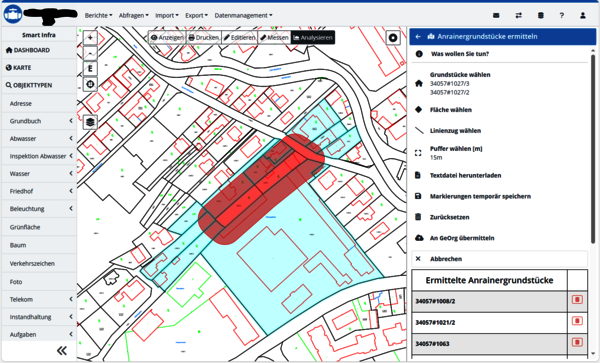This screenshot has width=600, height=363.
Task: Click Markierungen temporär speichern
Action: coord(480,196)
